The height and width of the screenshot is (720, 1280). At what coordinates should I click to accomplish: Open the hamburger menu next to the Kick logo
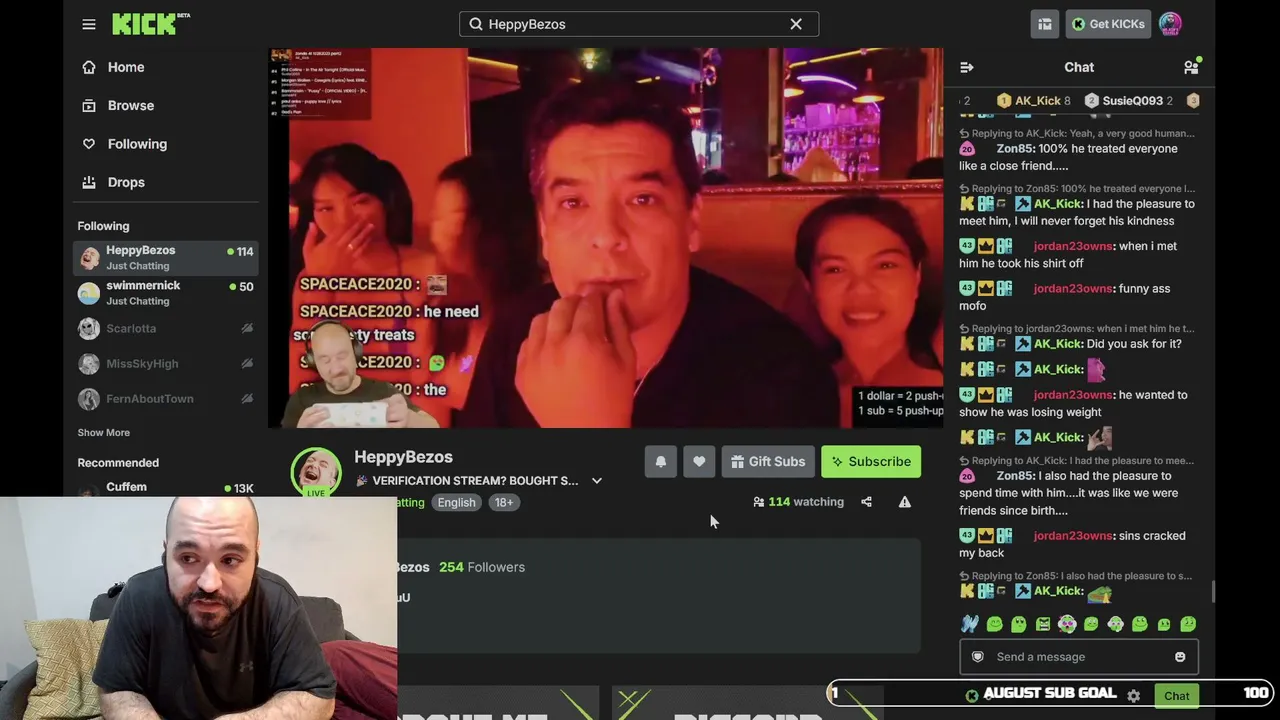pyautogui.click(x=89, y=24)
